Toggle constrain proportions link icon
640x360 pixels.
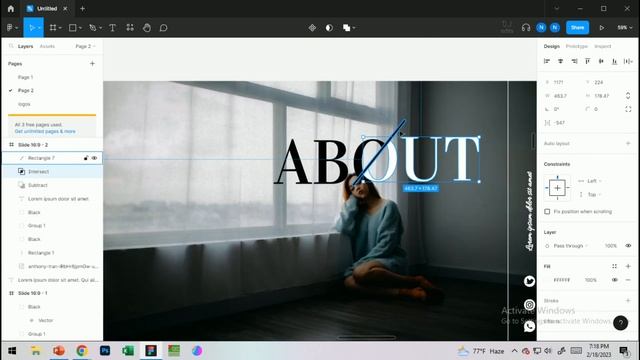[x=628, y=96]
